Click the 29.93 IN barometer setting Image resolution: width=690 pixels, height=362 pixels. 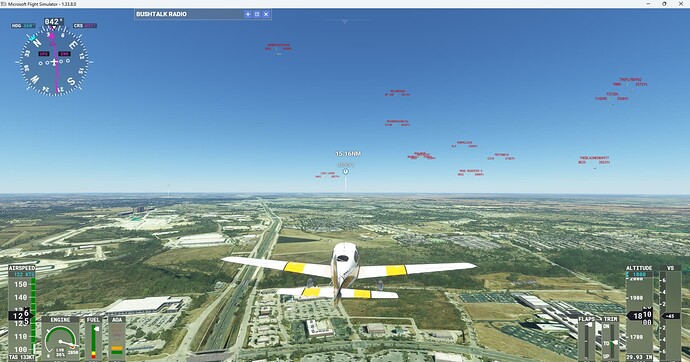[x=639, y=358]
